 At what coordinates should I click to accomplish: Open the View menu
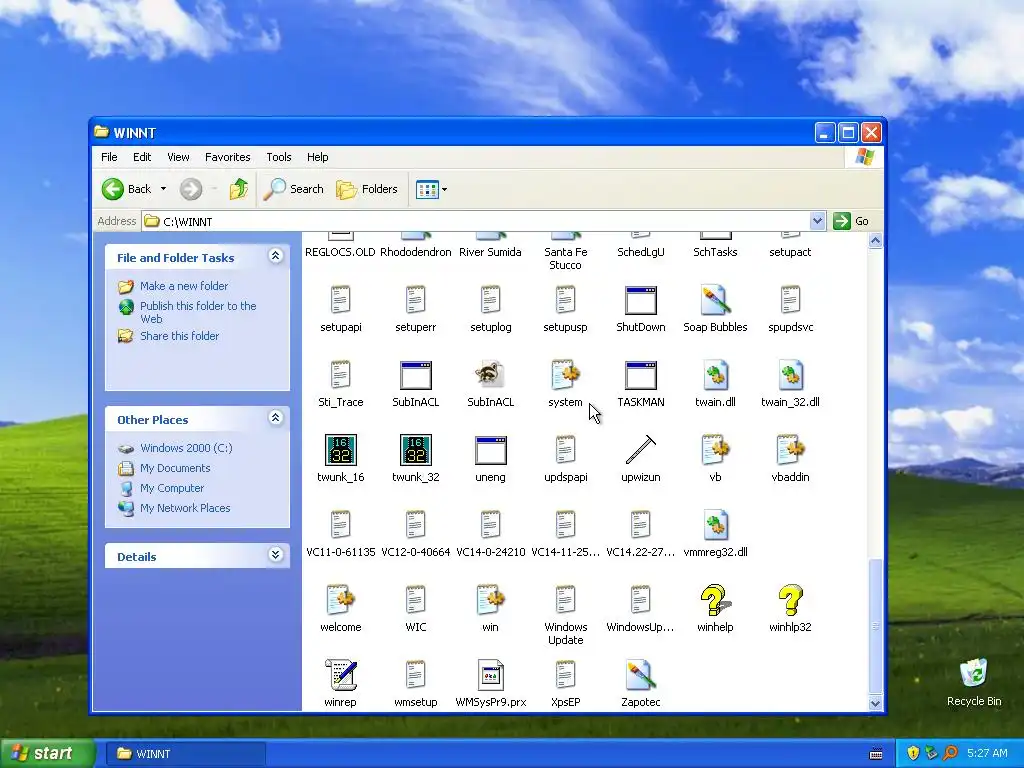tap(178, 157)
